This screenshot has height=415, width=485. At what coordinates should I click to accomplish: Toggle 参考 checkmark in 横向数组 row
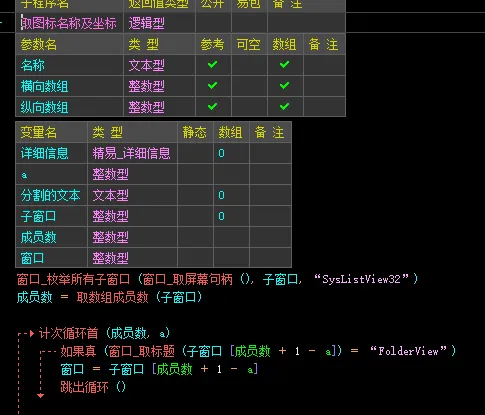212,86
